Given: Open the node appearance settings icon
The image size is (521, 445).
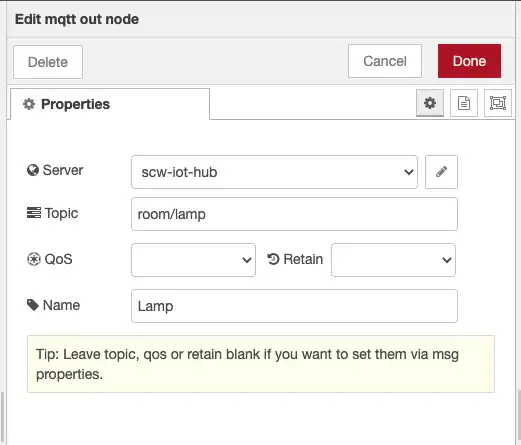Looking at the screenshot, I should coord(498,103).
